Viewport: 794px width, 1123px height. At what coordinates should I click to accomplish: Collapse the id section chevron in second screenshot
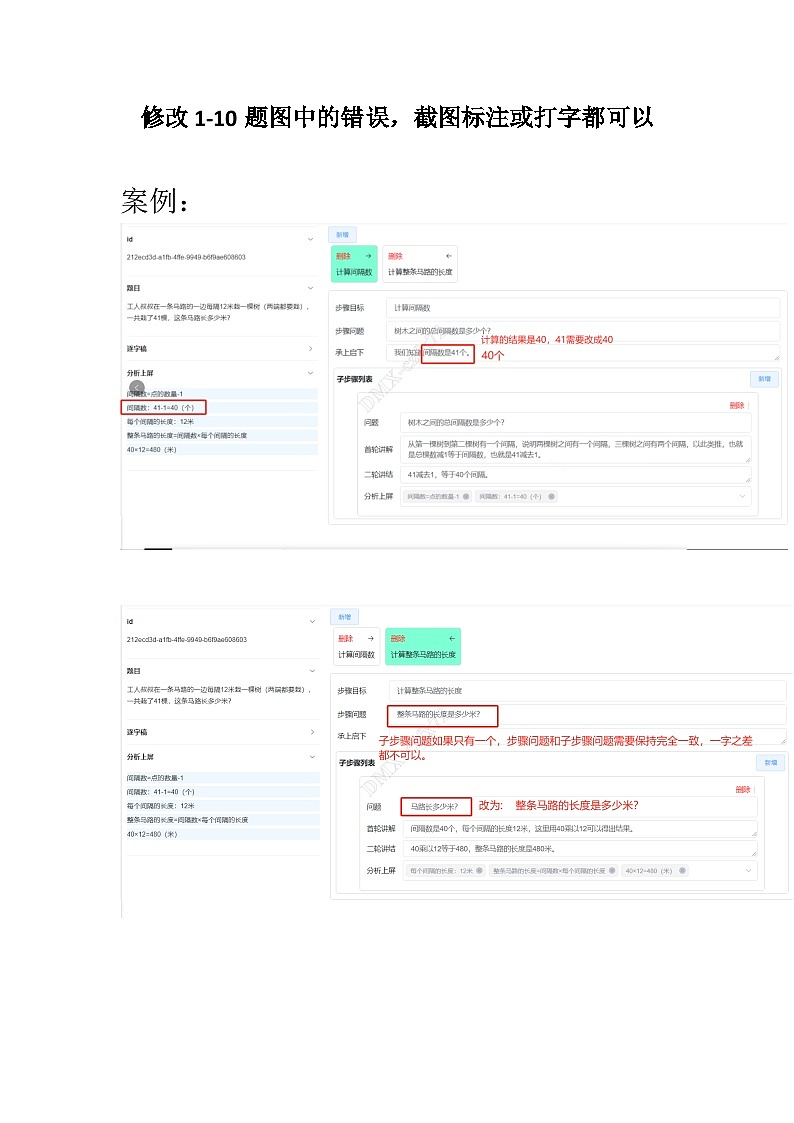pyautogui.click(x=311, y=622)
